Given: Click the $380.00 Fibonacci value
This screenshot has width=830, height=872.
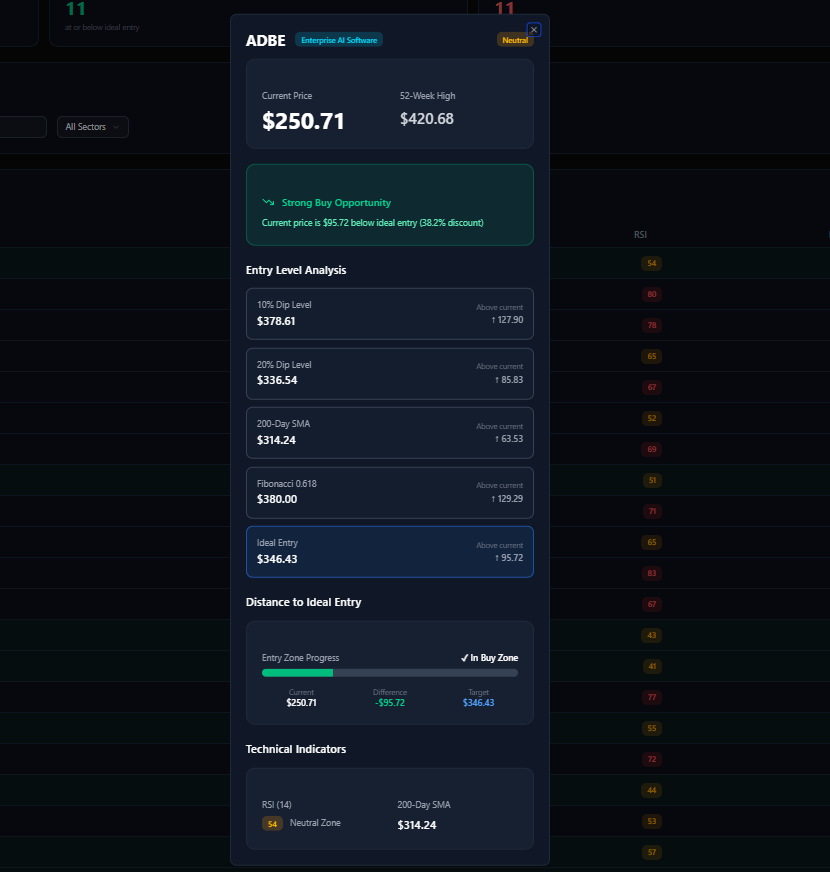Looking at the screenshot, I should 277,499.
